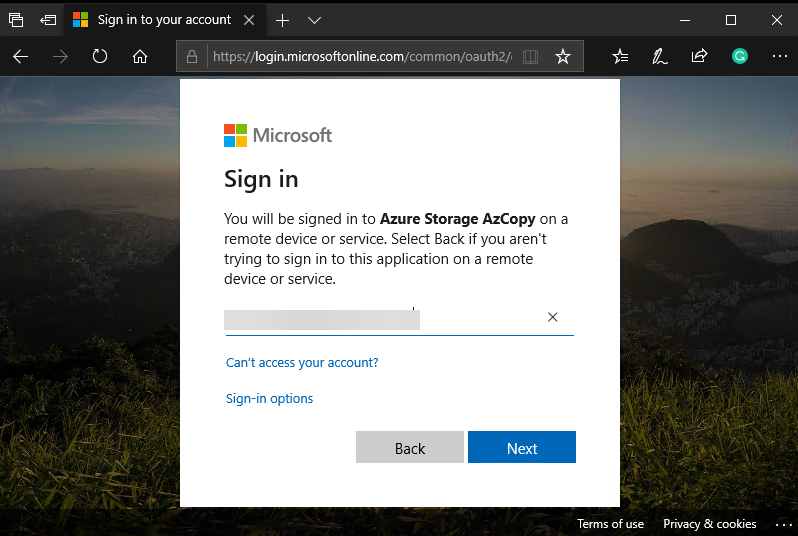Add page to favorites star

[563, 56]
